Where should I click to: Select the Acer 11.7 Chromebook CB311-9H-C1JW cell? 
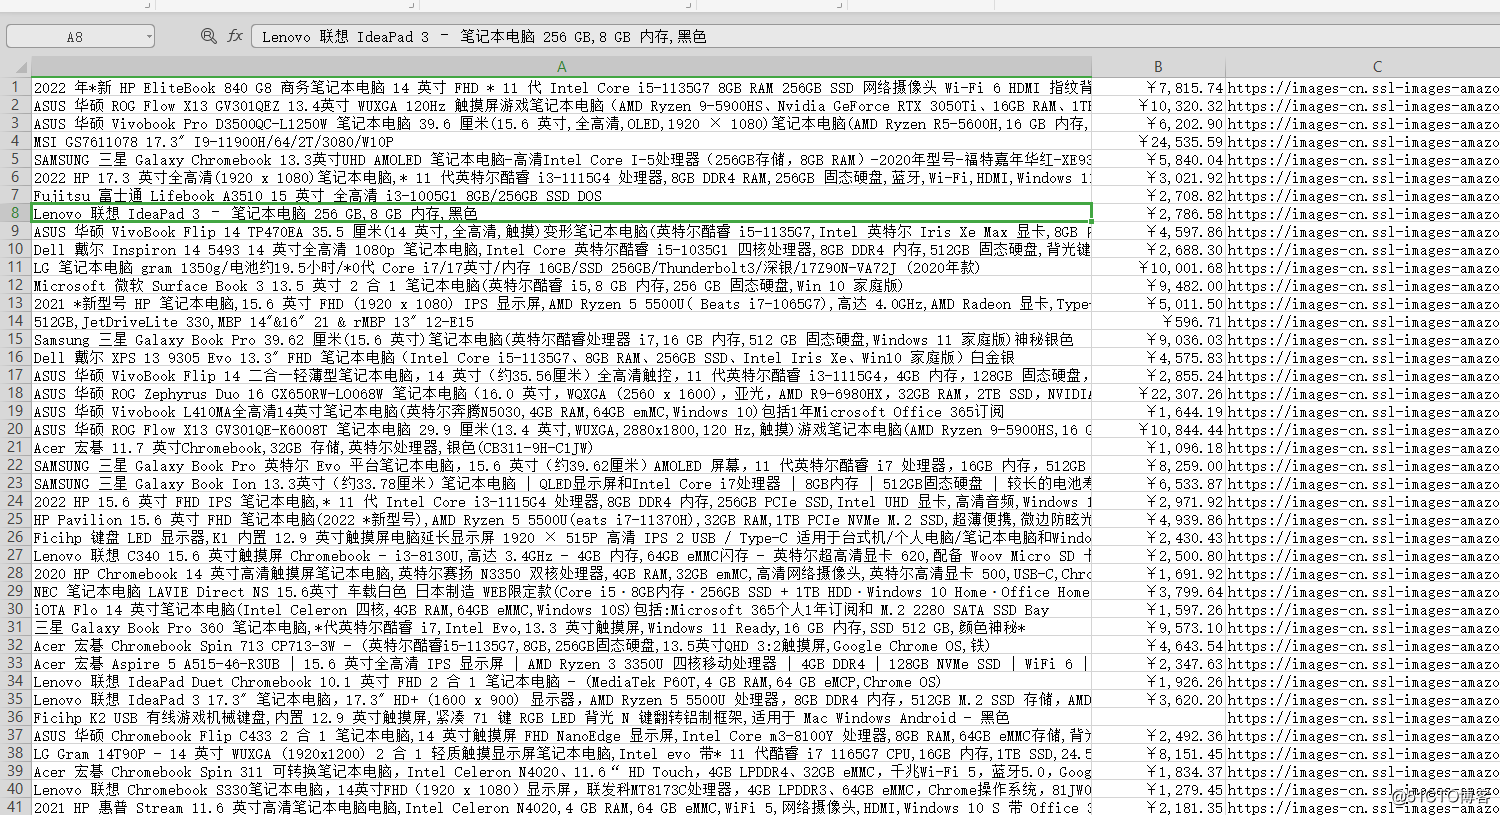pos(561,447)
